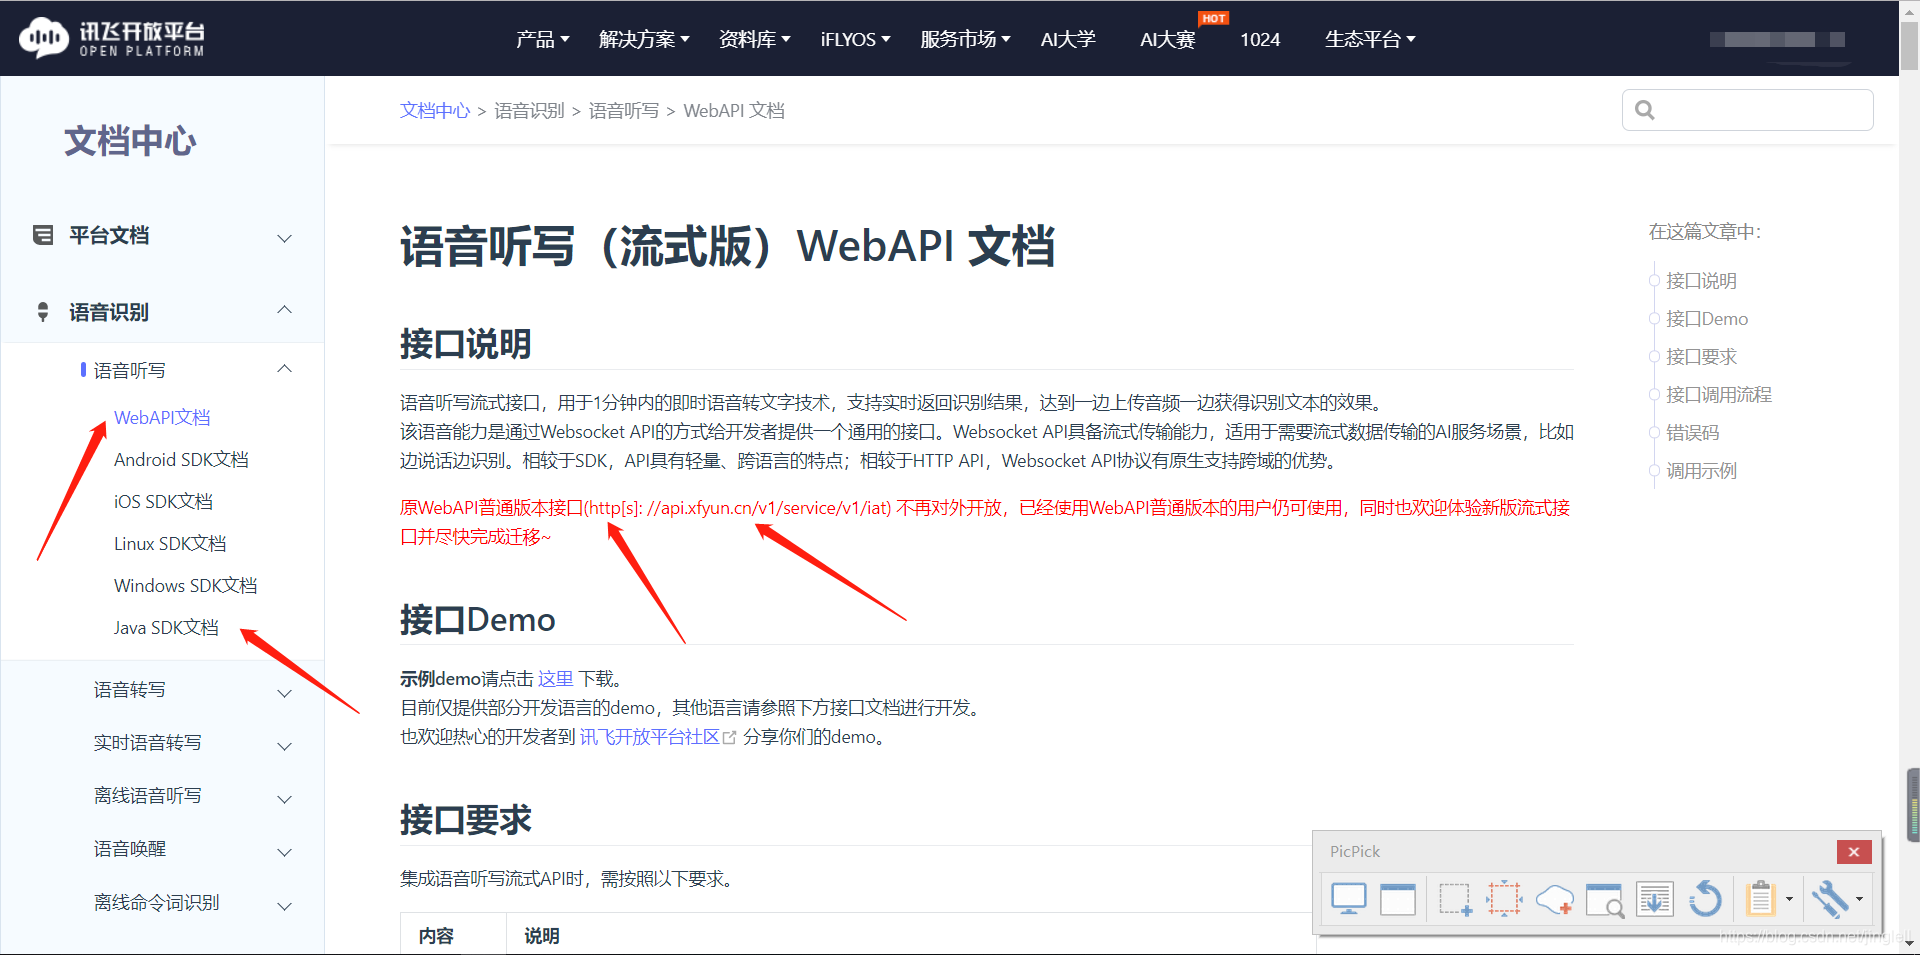Expand 语音唤醒 submenu chevron

click(x=284, y=852)
